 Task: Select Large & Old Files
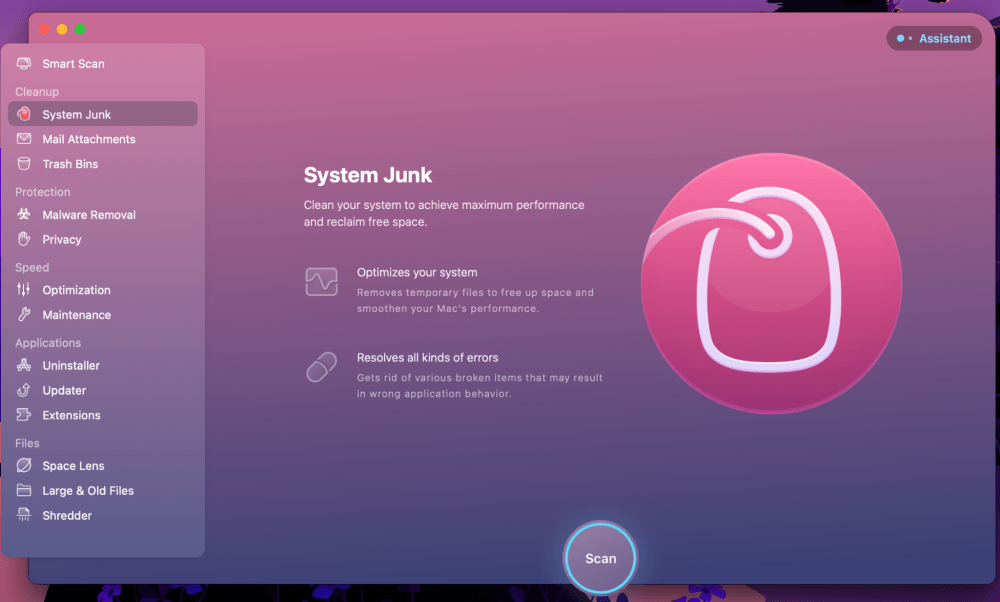click(103, 490)
